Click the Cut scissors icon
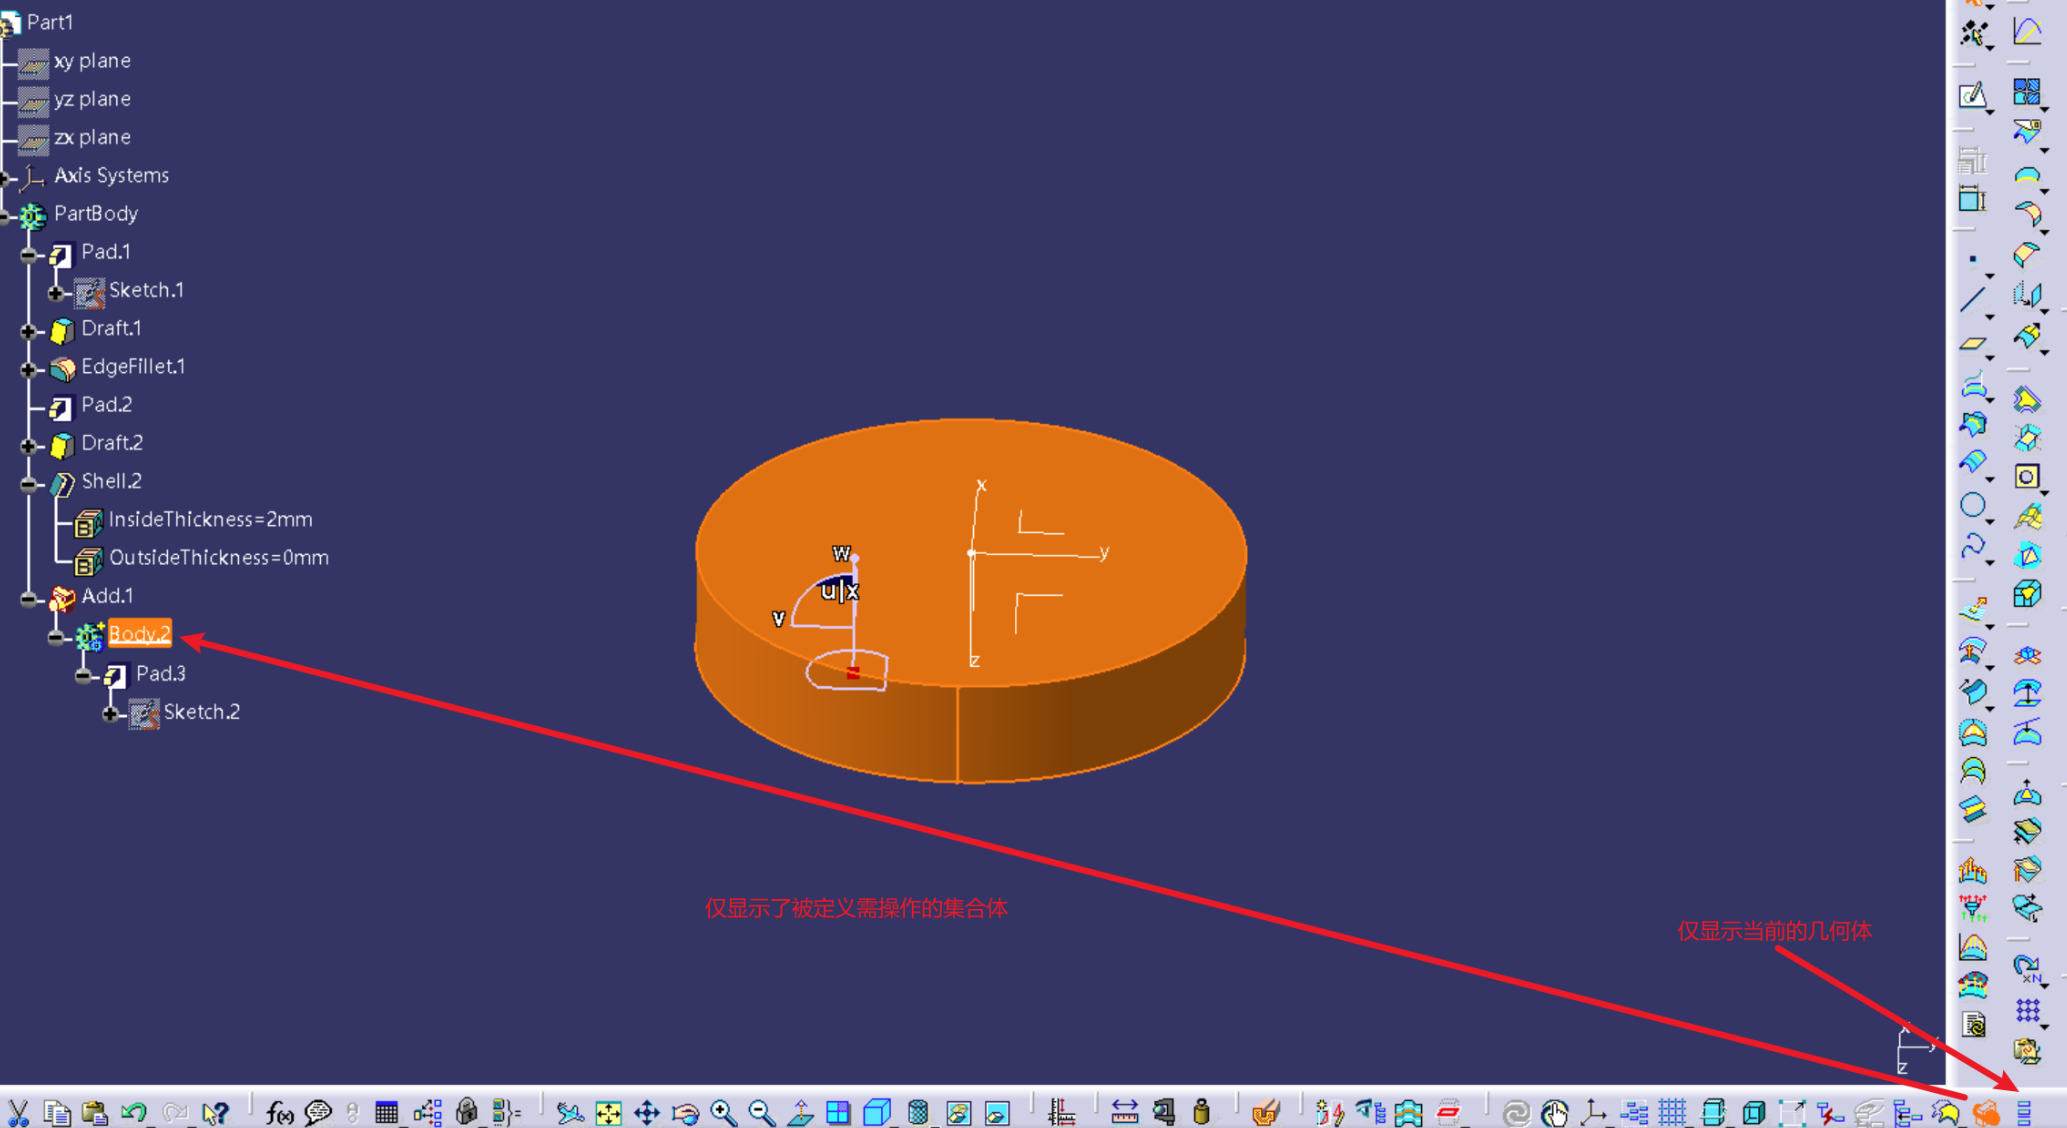2067x1128 pixels. pos(18,1112)
